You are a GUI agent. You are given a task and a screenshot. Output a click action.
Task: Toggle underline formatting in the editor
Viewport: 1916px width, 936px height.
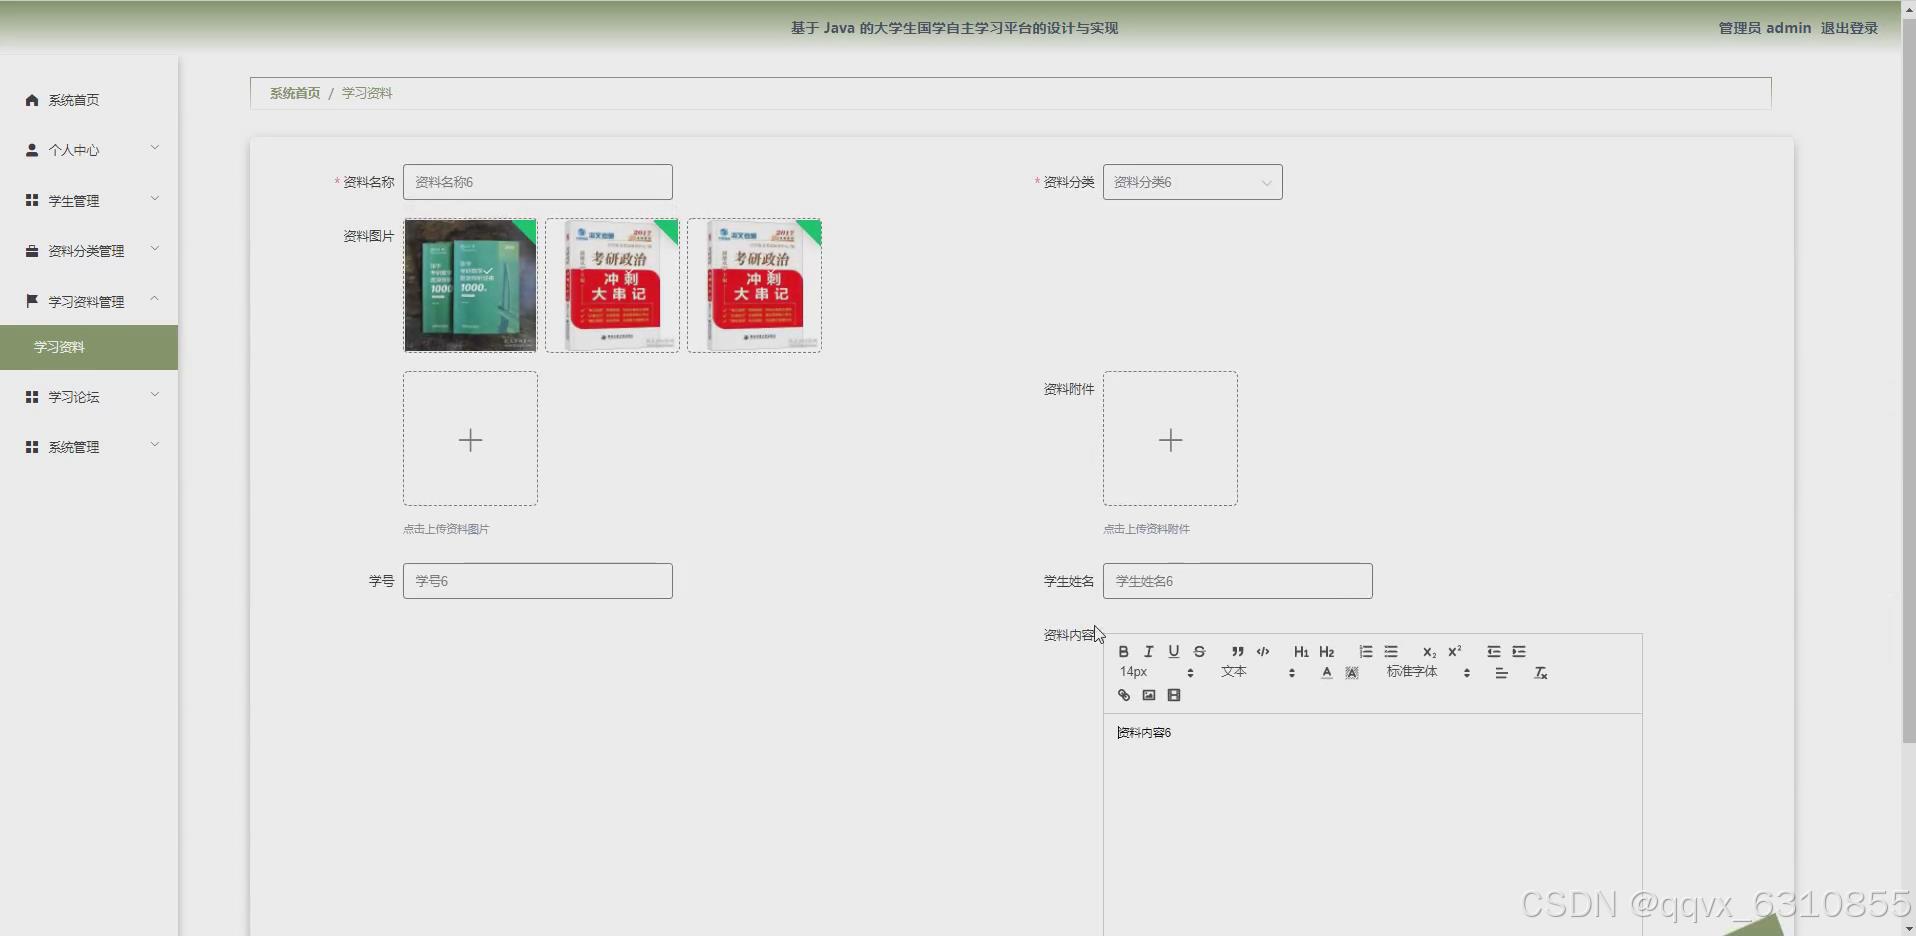[x=1174, y=652]
